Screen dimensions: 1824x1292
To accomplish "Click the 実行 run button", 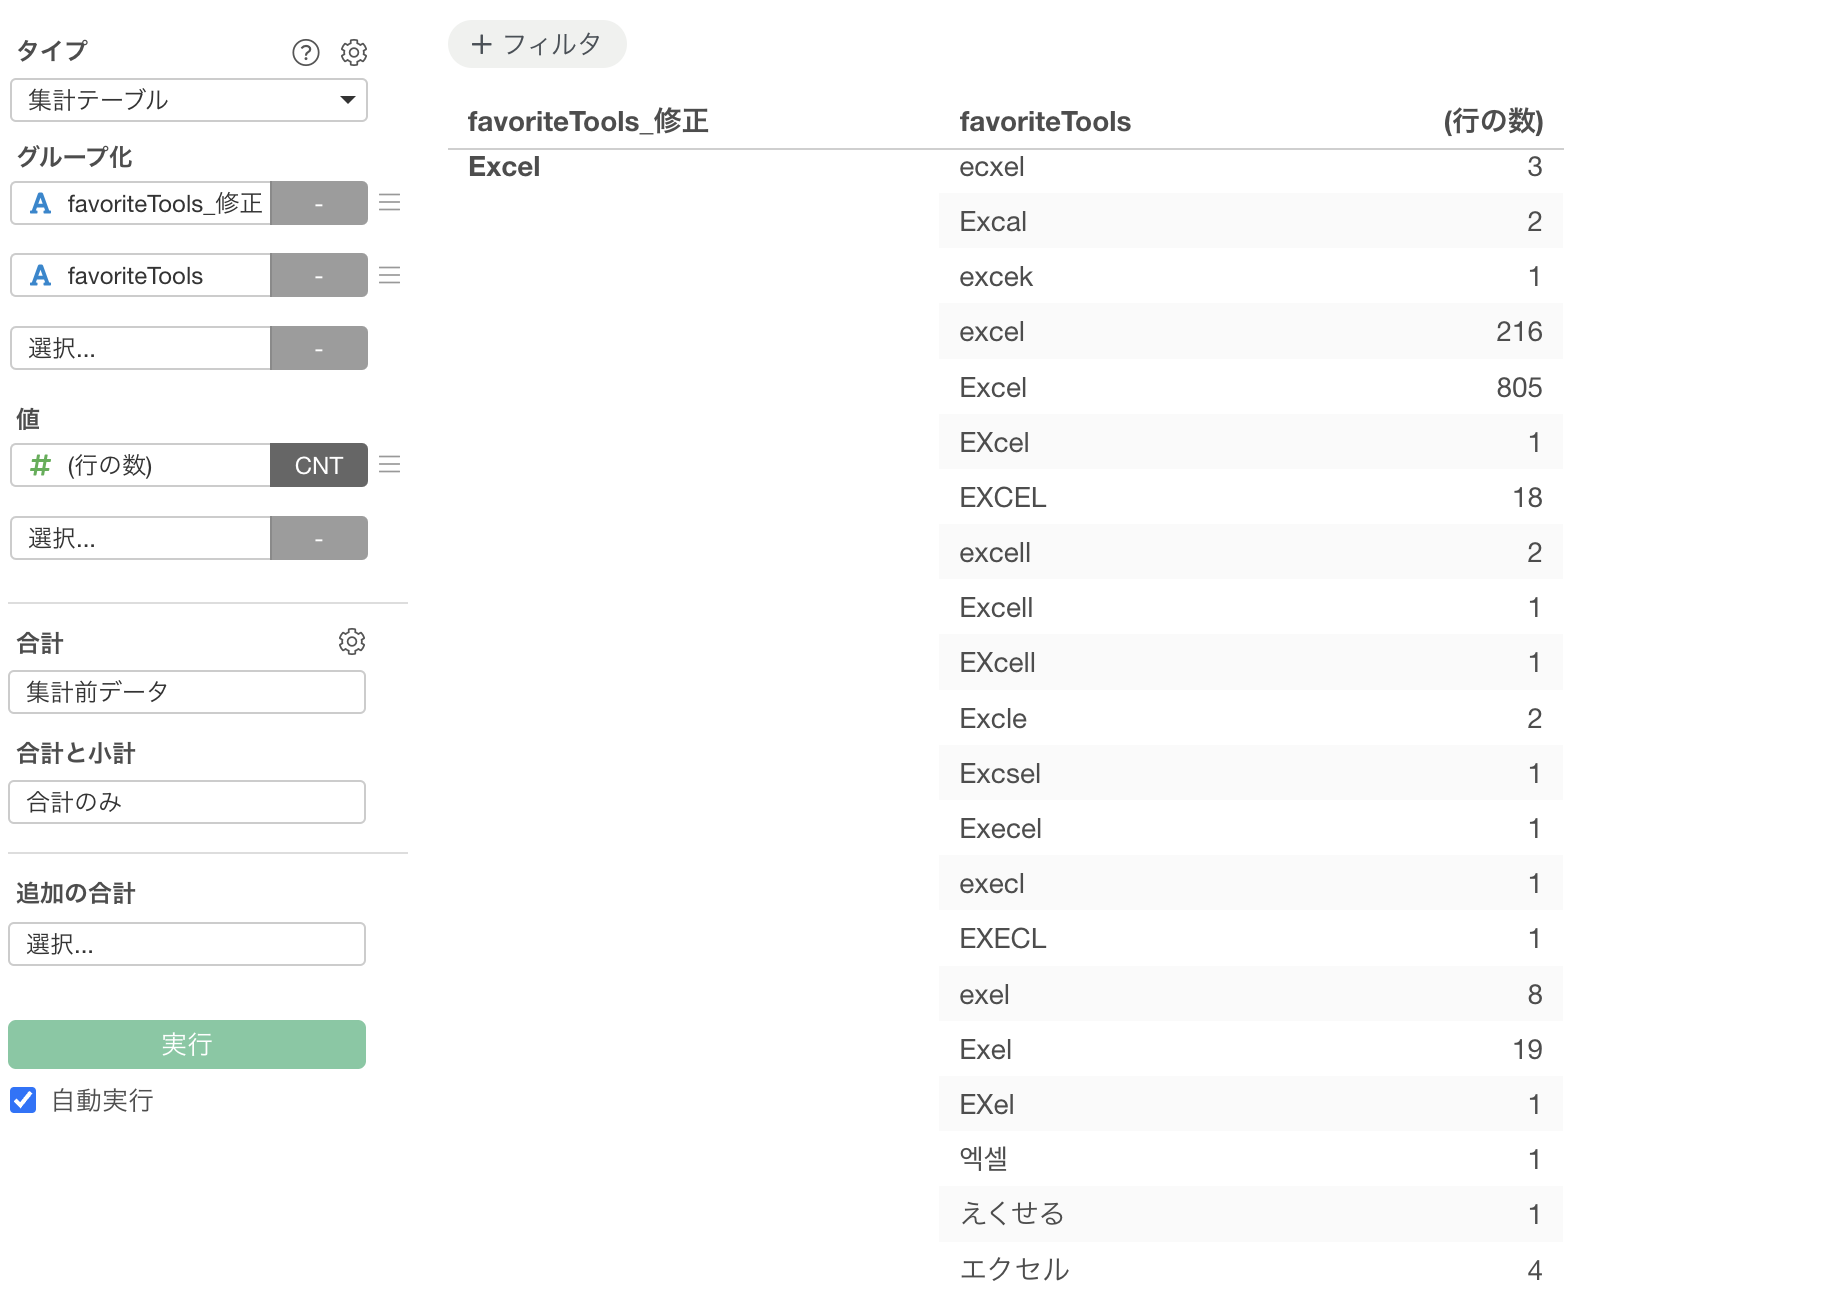I will coord(187,1045).
